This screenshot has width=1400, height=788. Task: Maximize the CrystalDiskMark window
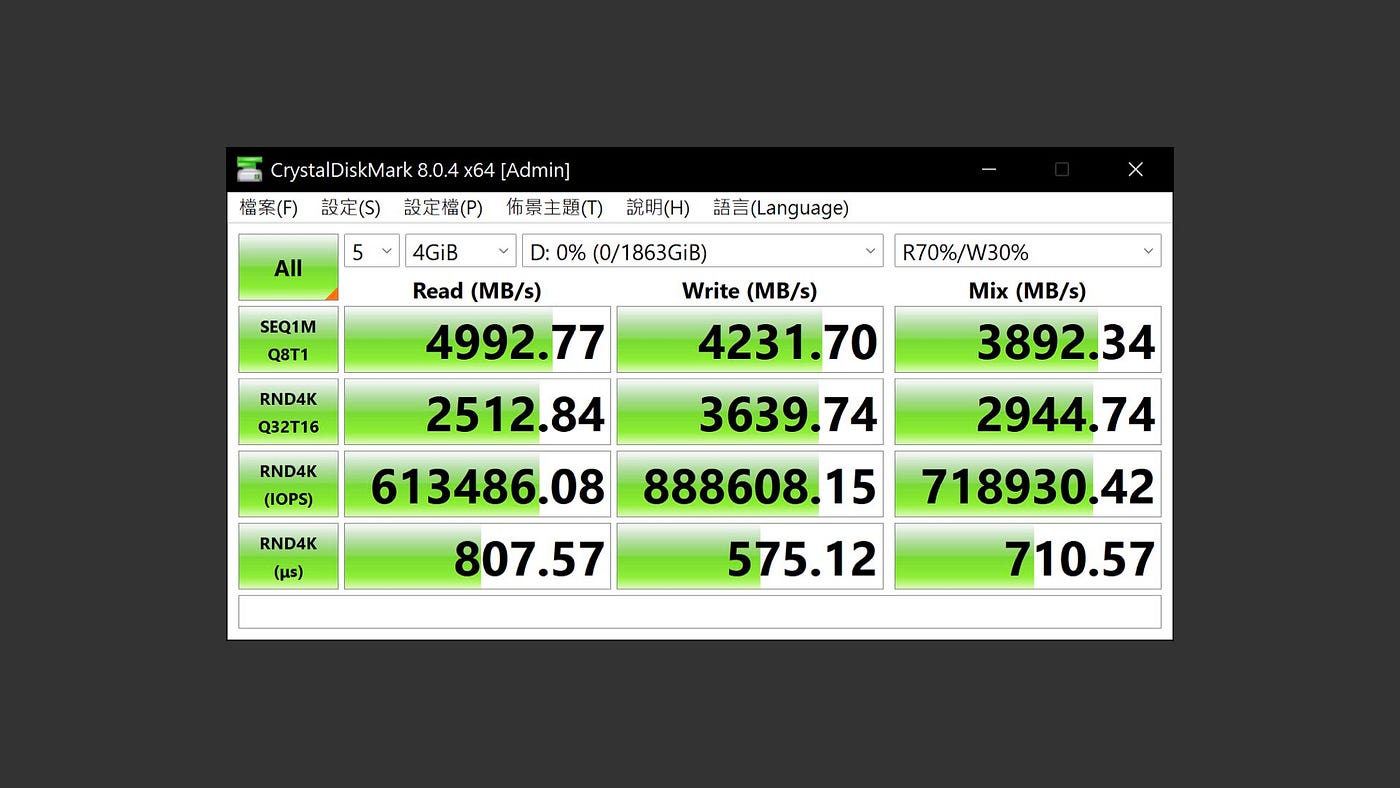[x=1062, y=170]
